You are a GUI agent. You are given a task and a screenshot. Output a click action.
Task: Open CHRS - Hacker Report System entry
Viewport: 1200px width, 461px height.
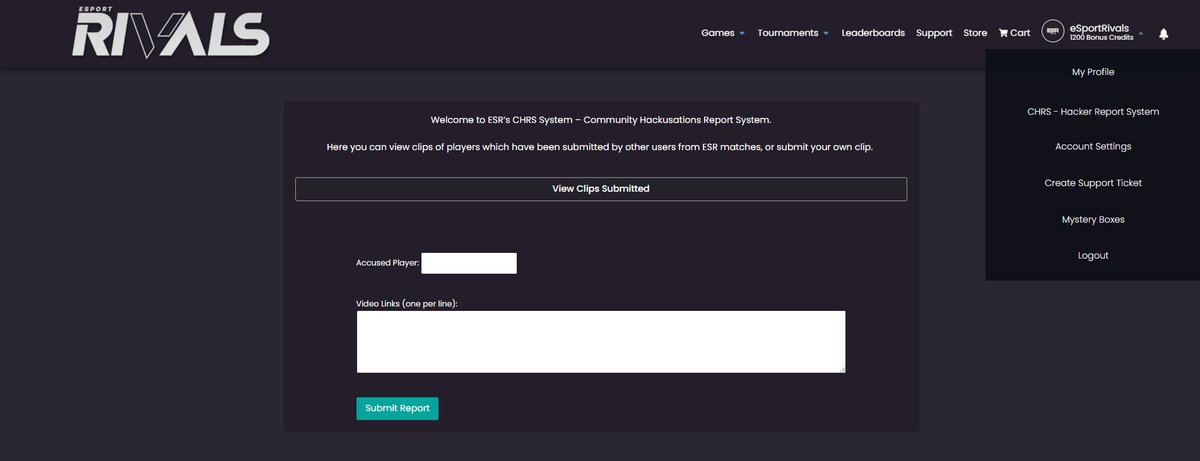pyautogui.click(x=1093, y=112)
